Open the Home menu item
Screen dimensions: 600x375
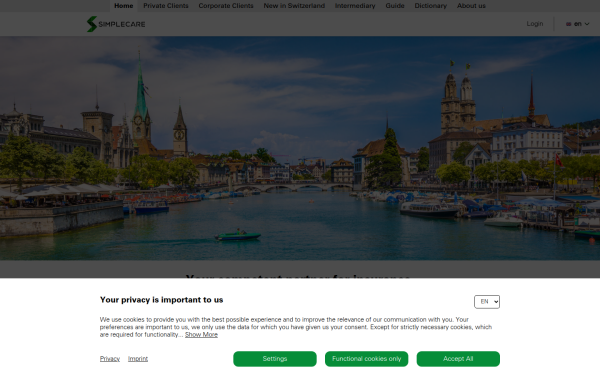tap(124, 6)
